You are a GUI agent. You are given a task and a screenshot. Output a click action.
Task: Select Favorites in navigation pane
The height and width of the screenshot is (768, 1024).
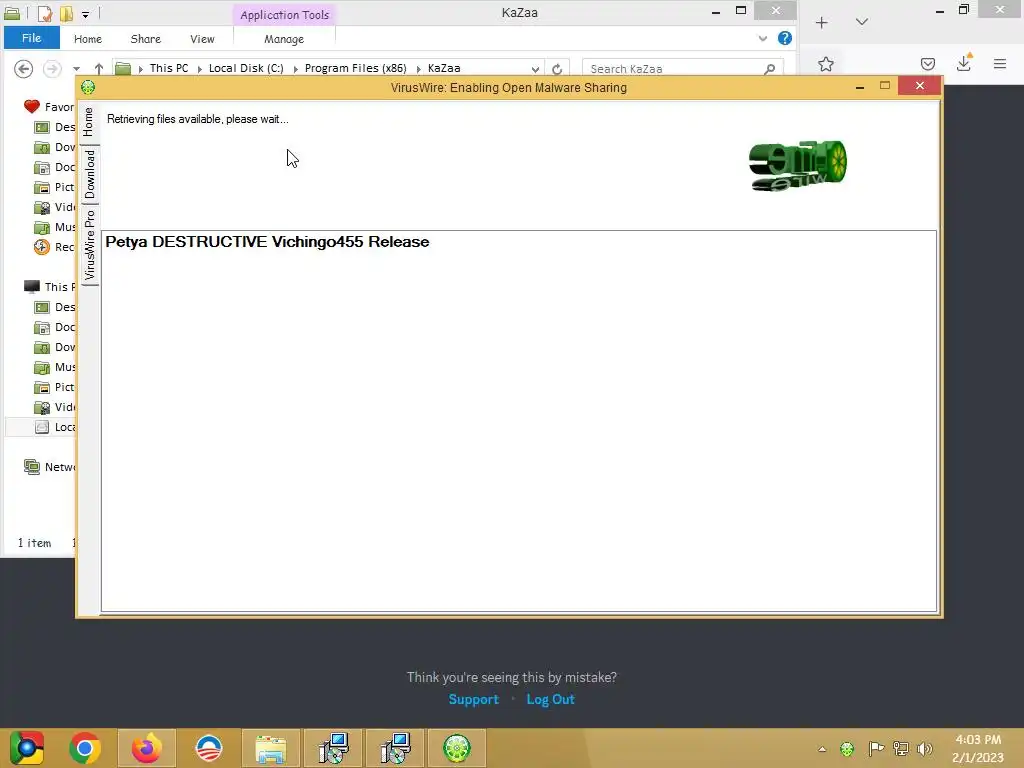pos(49,106)
